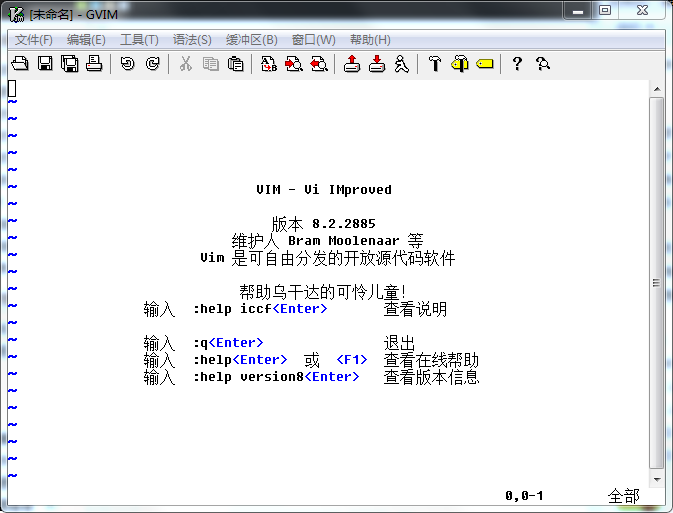Click 'Vim 是可自由分发的开放源代码软件' line

(x=327, y=258)
